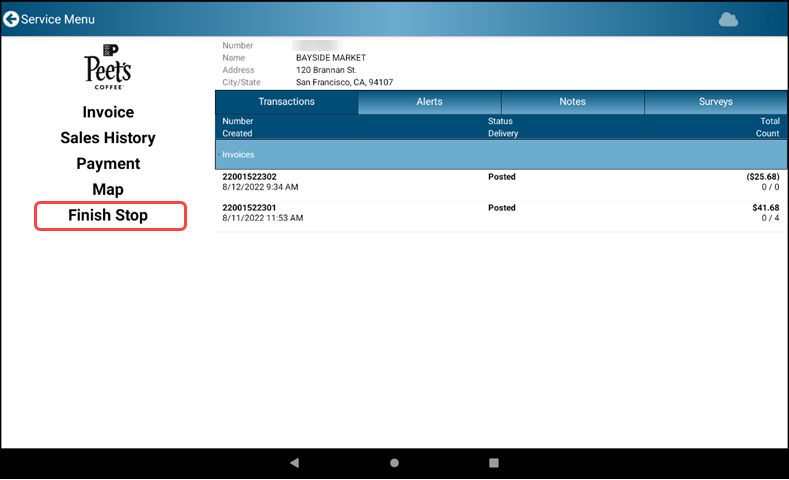
Task: Tap the Status column header
Action: (500, 121)
